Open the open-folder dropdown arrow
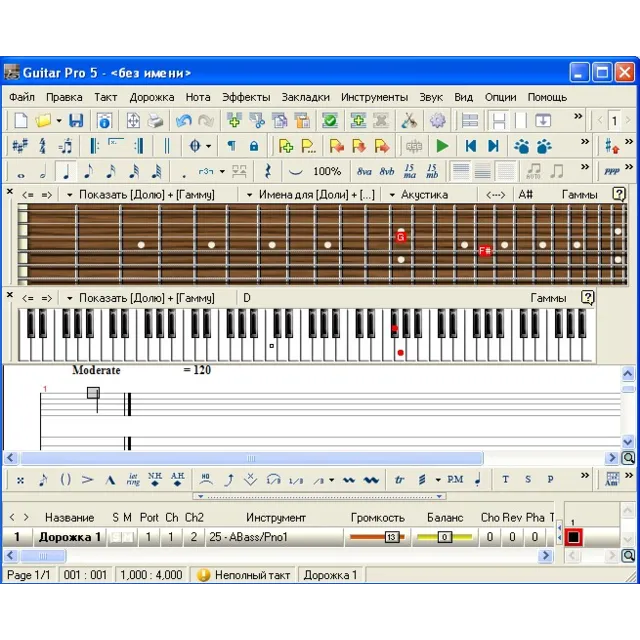Viewport: 640px width, 640px height. pyautogui.click(x=59, y=121)
